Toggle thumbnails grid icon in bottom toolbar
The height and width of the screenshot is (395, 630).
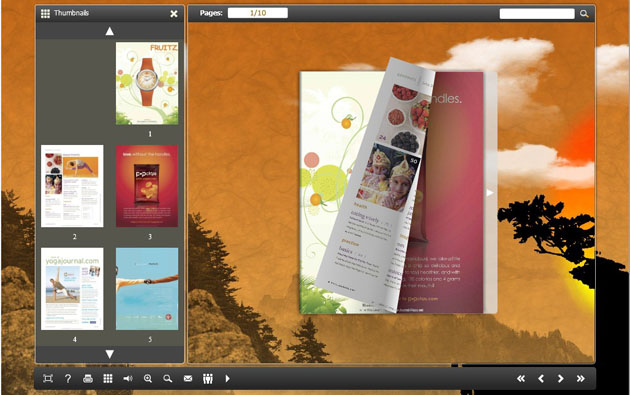(108, 379)
